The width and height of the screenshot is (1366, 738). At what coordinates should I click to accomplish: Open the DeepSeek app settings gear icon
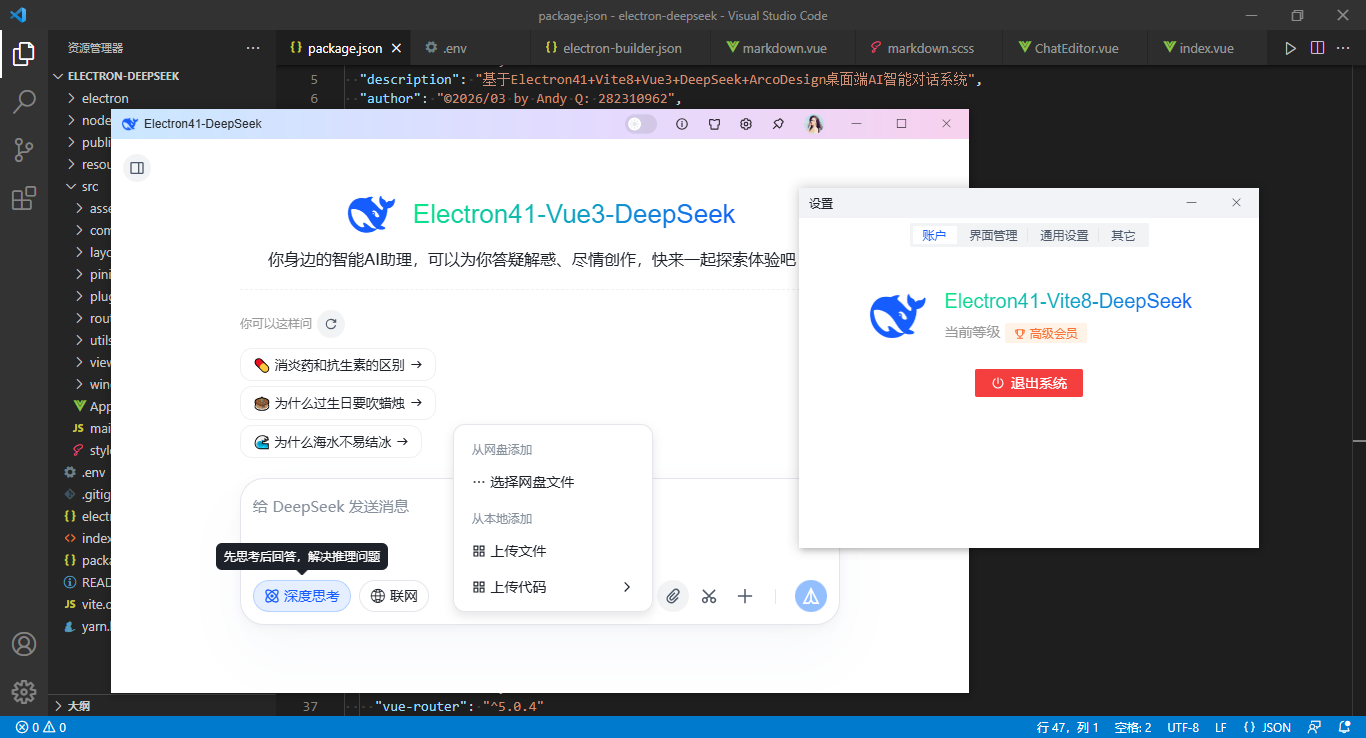745,123
